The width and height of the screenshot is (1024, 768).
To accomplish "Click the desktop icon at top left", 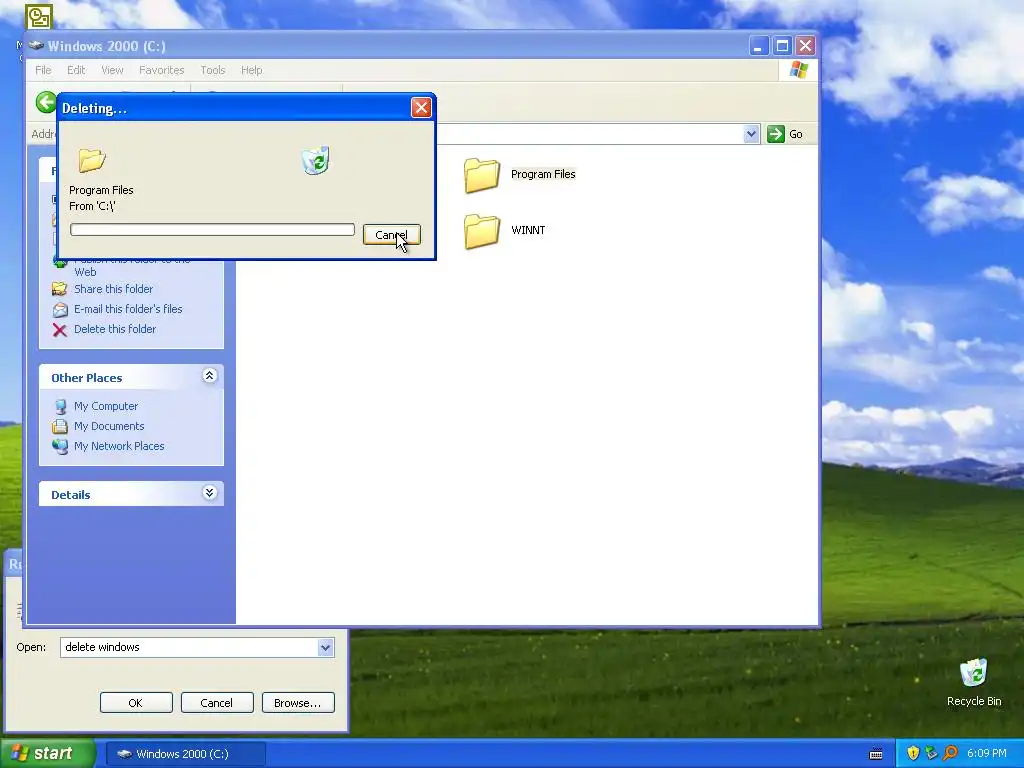I will [39, 16].
